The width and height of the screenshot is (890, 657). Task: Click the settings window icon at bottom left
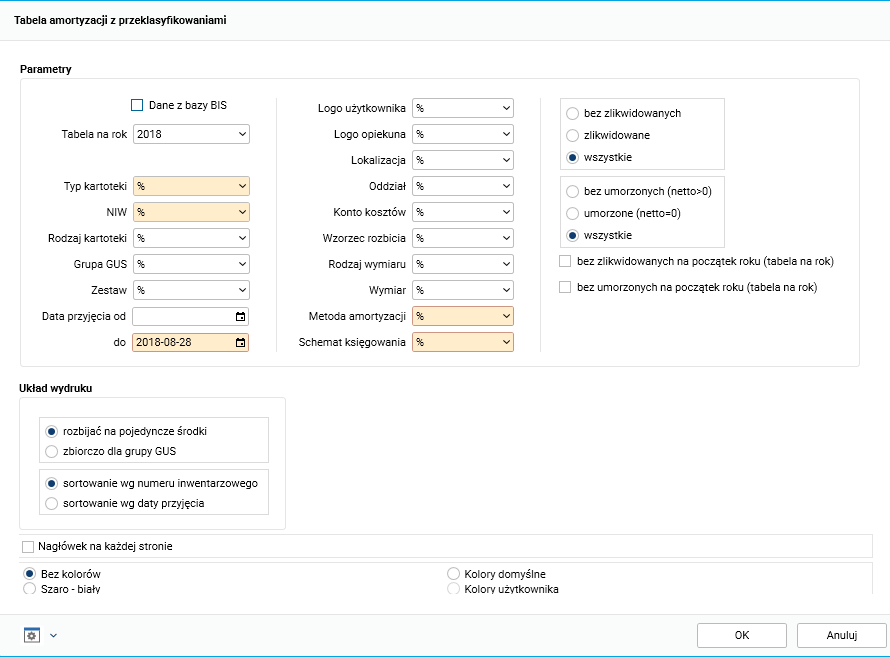32,635
